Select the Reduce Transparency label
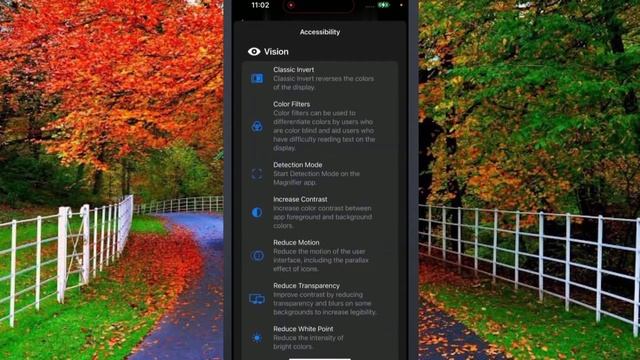 pos(306,286)
